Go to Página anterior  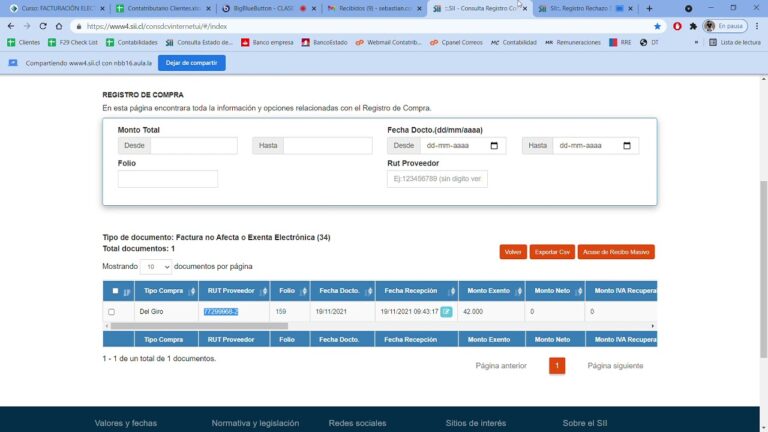click(x=501, y=366)
